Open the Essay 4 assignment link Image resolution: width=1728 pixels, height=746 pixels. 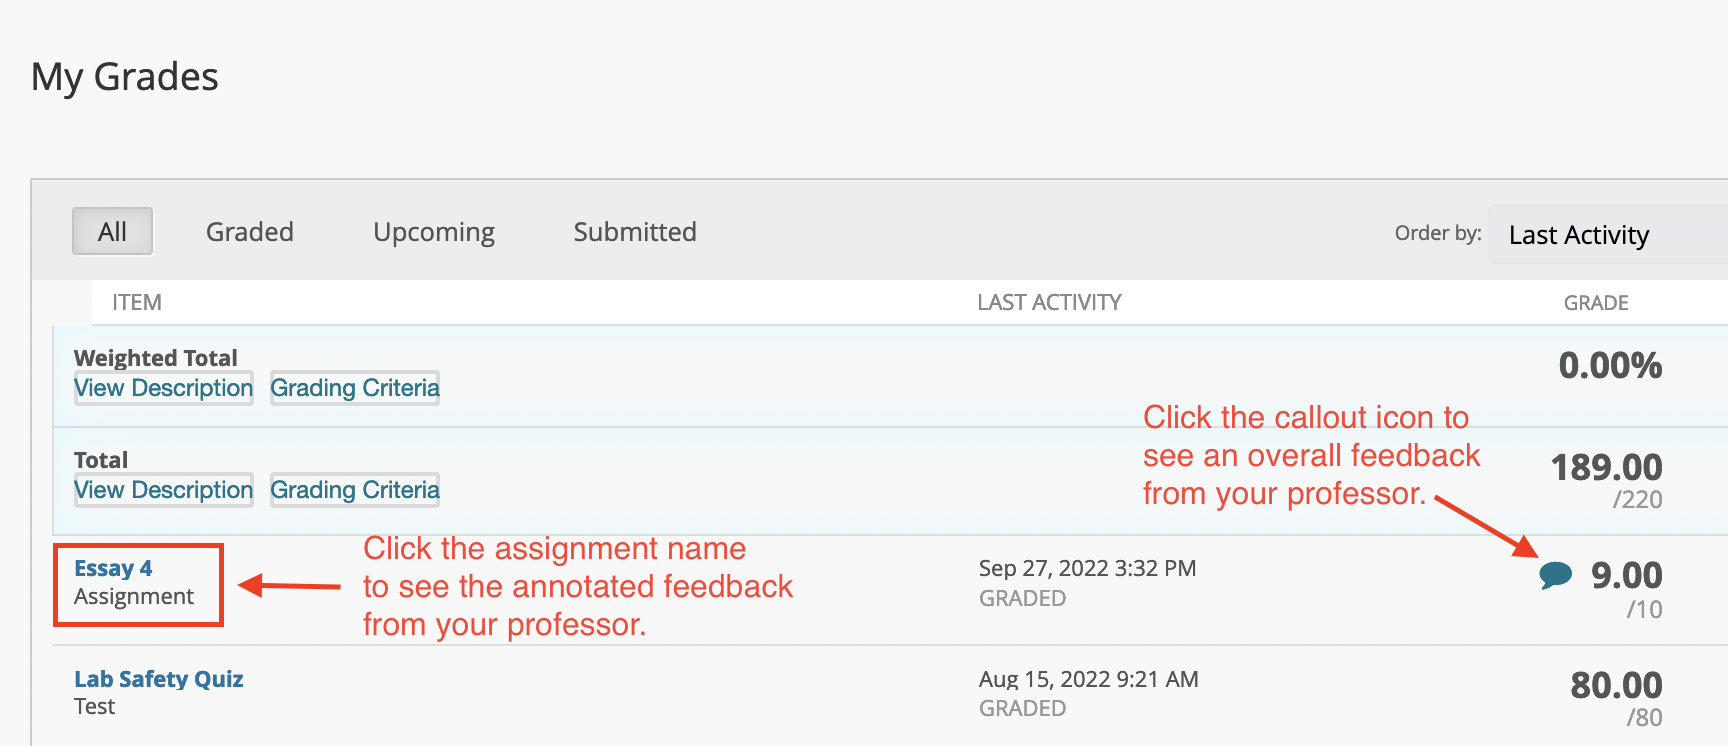pos(113,568)
